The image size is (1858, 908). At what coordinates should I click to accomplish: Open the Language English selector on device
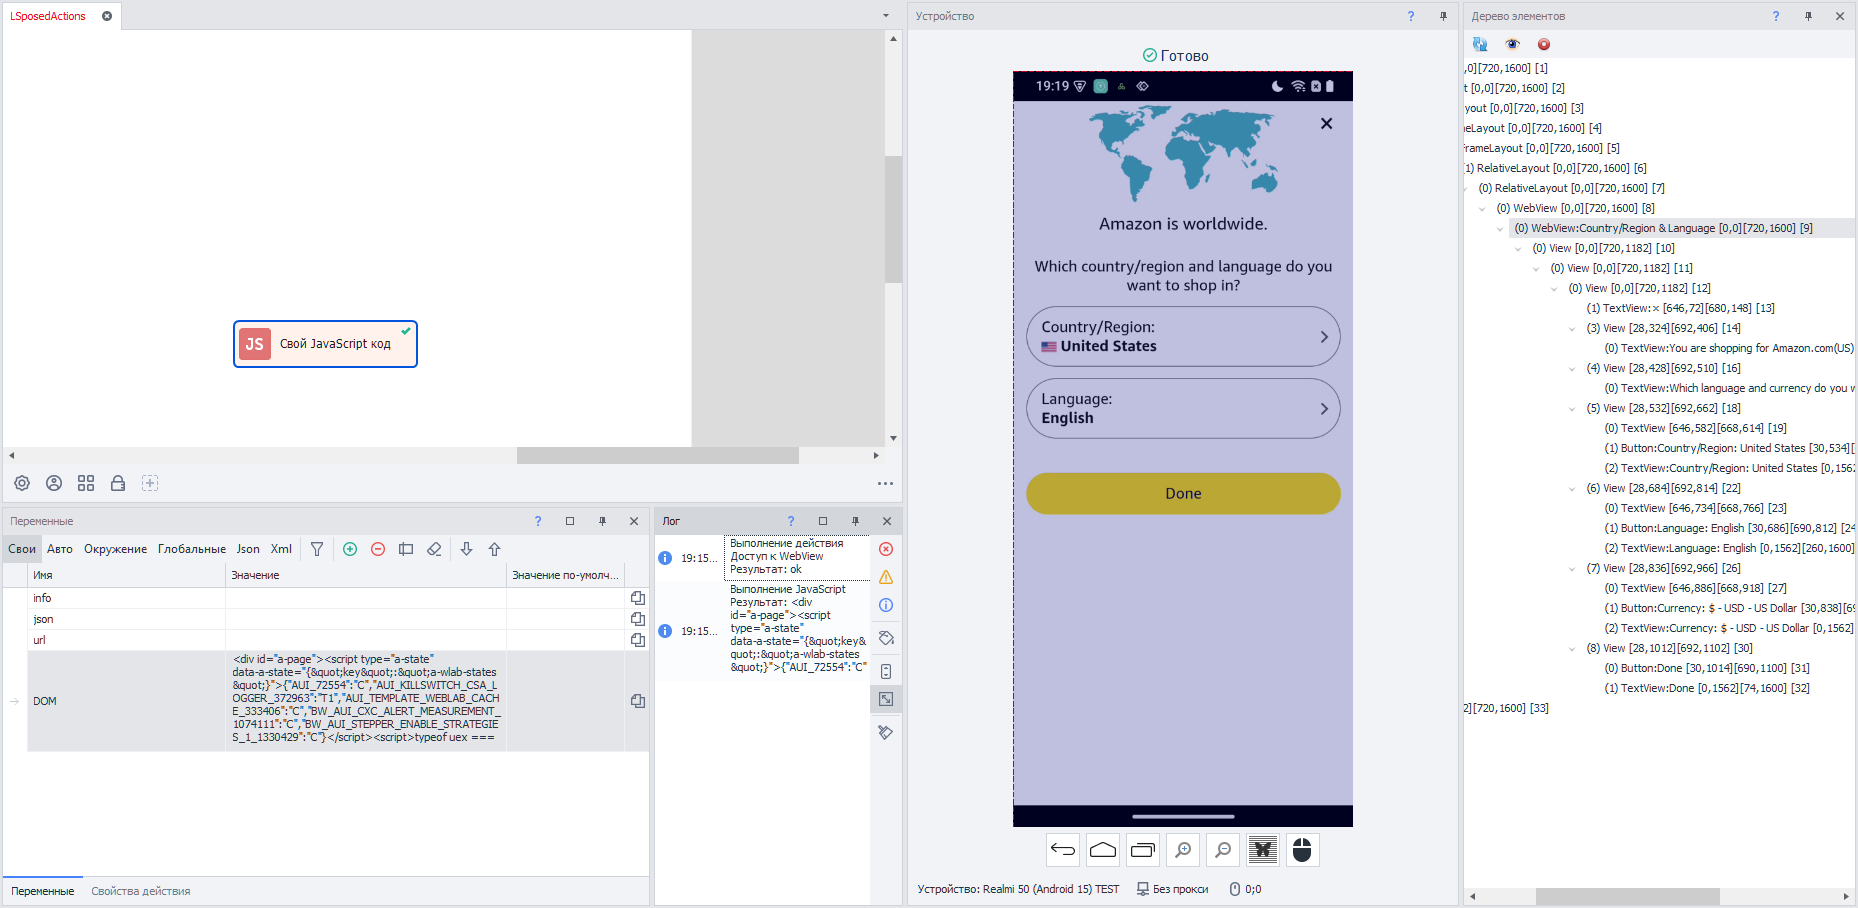1183,409
